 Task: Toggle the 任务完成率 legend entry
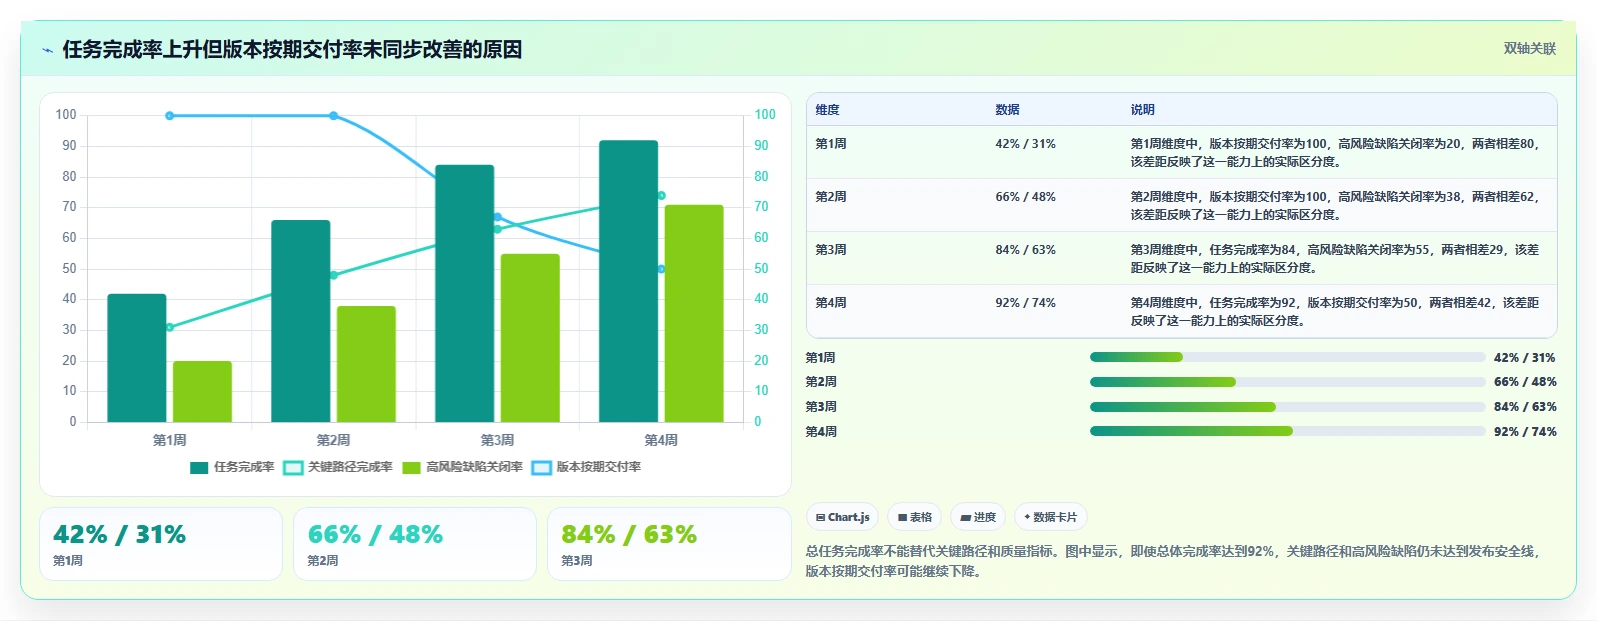[x=232, y=467]
